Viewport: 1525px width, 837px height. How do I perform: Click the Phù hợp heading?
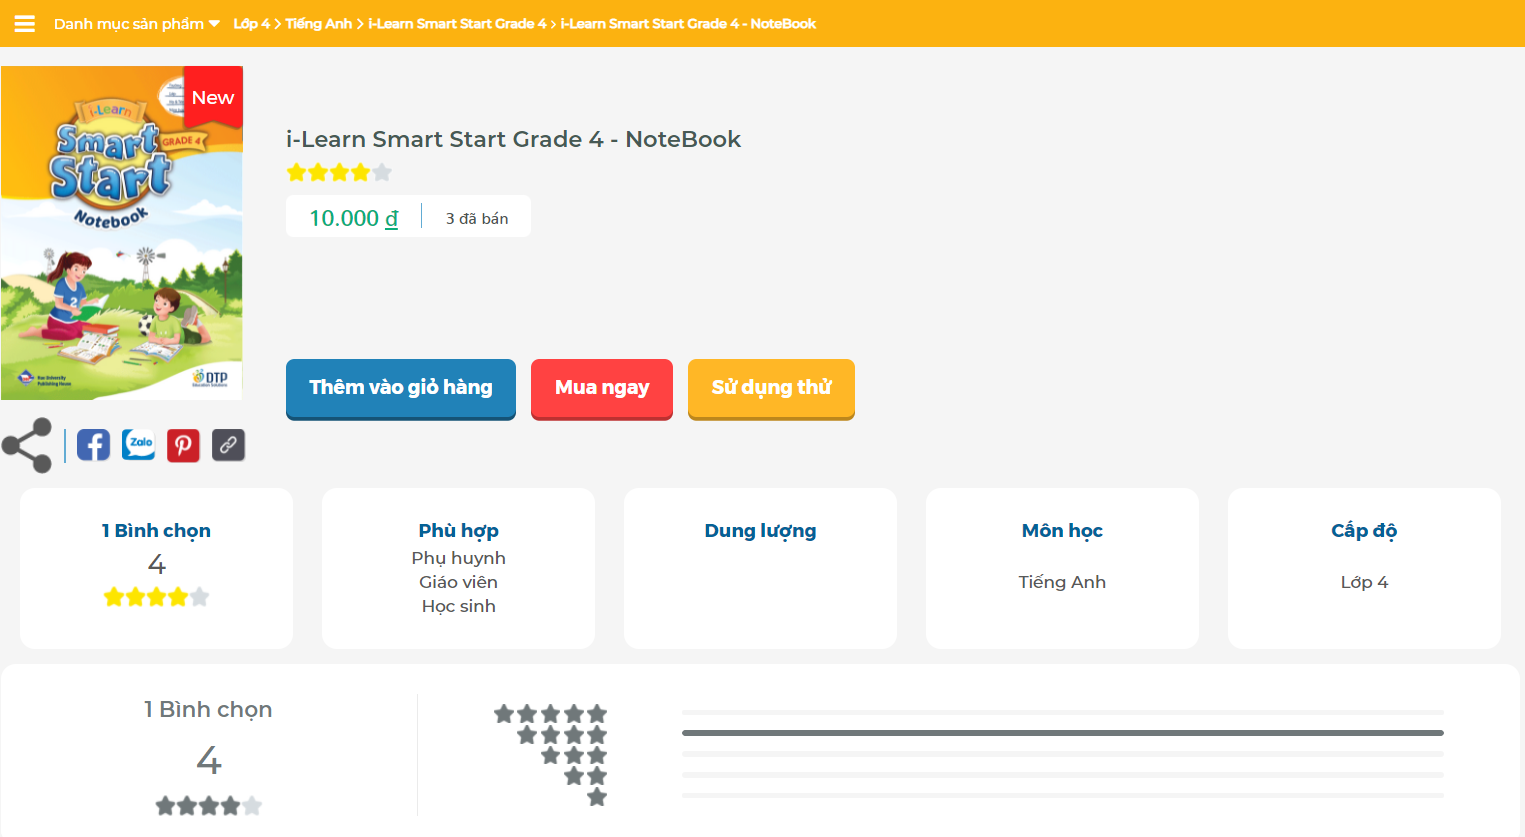pyautogui.click(x=459, y=531)
